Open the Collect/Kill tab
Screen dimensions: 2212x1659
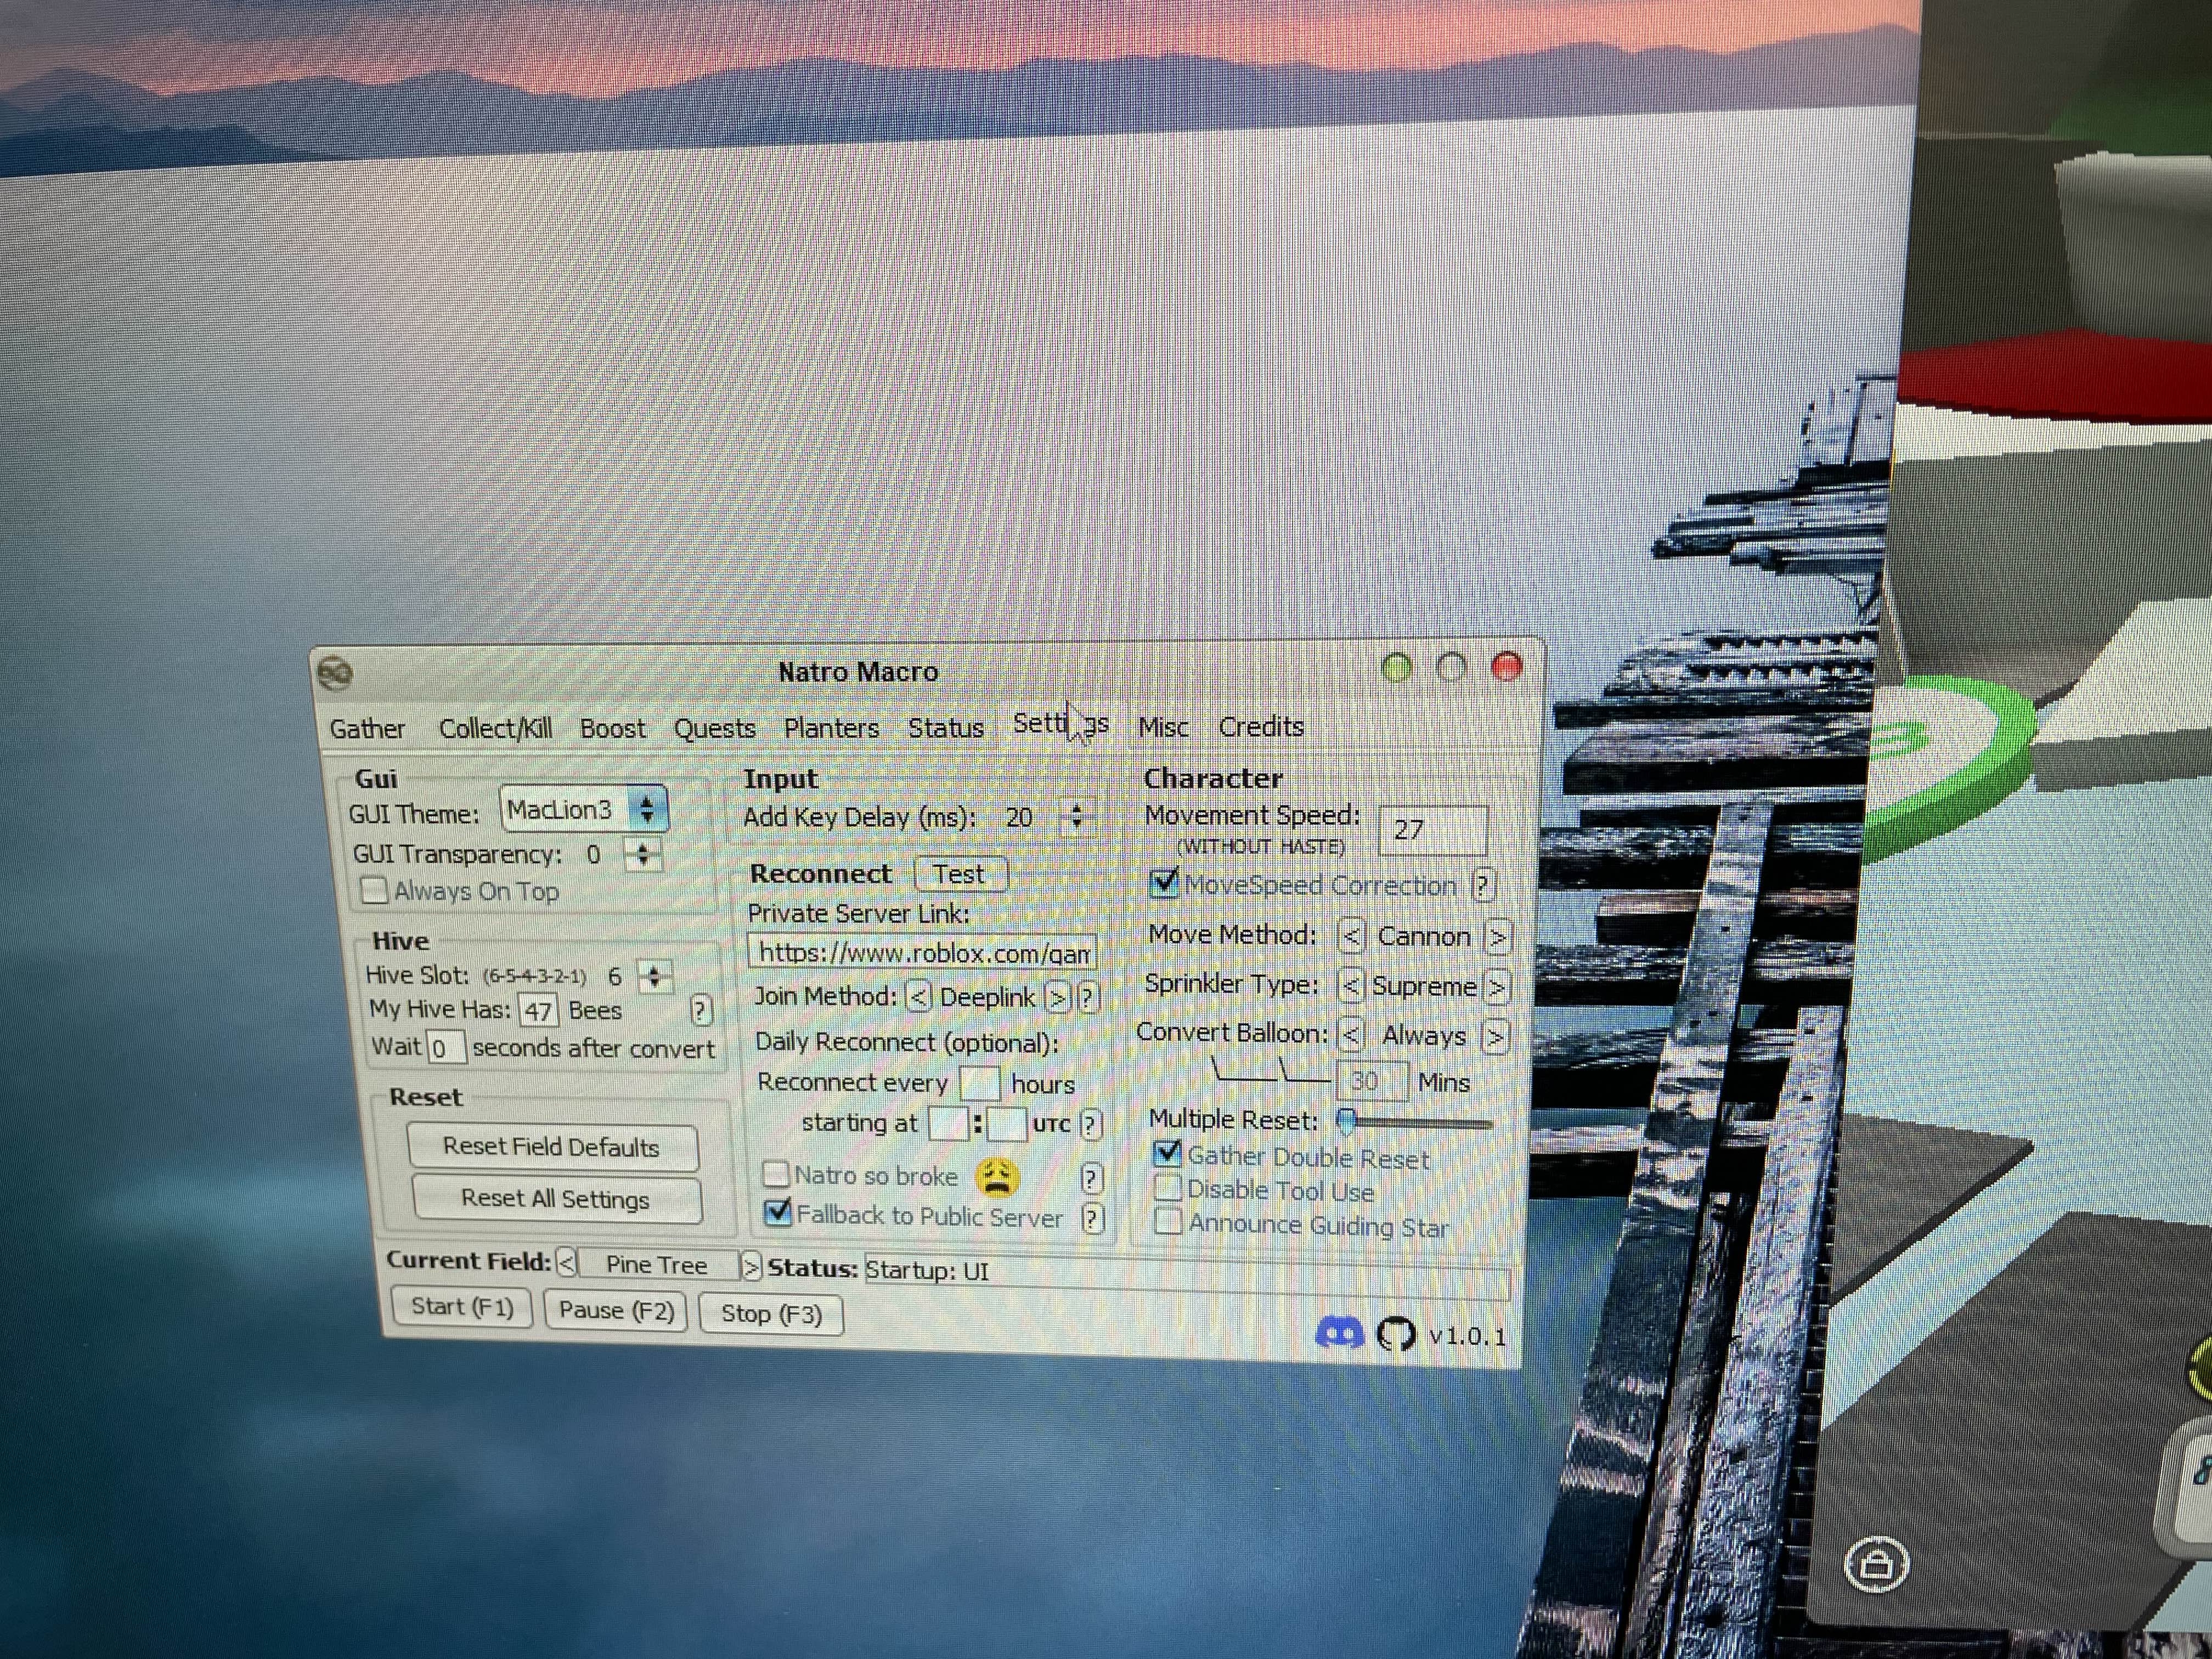pyautogui.click(x=495, y=728)
